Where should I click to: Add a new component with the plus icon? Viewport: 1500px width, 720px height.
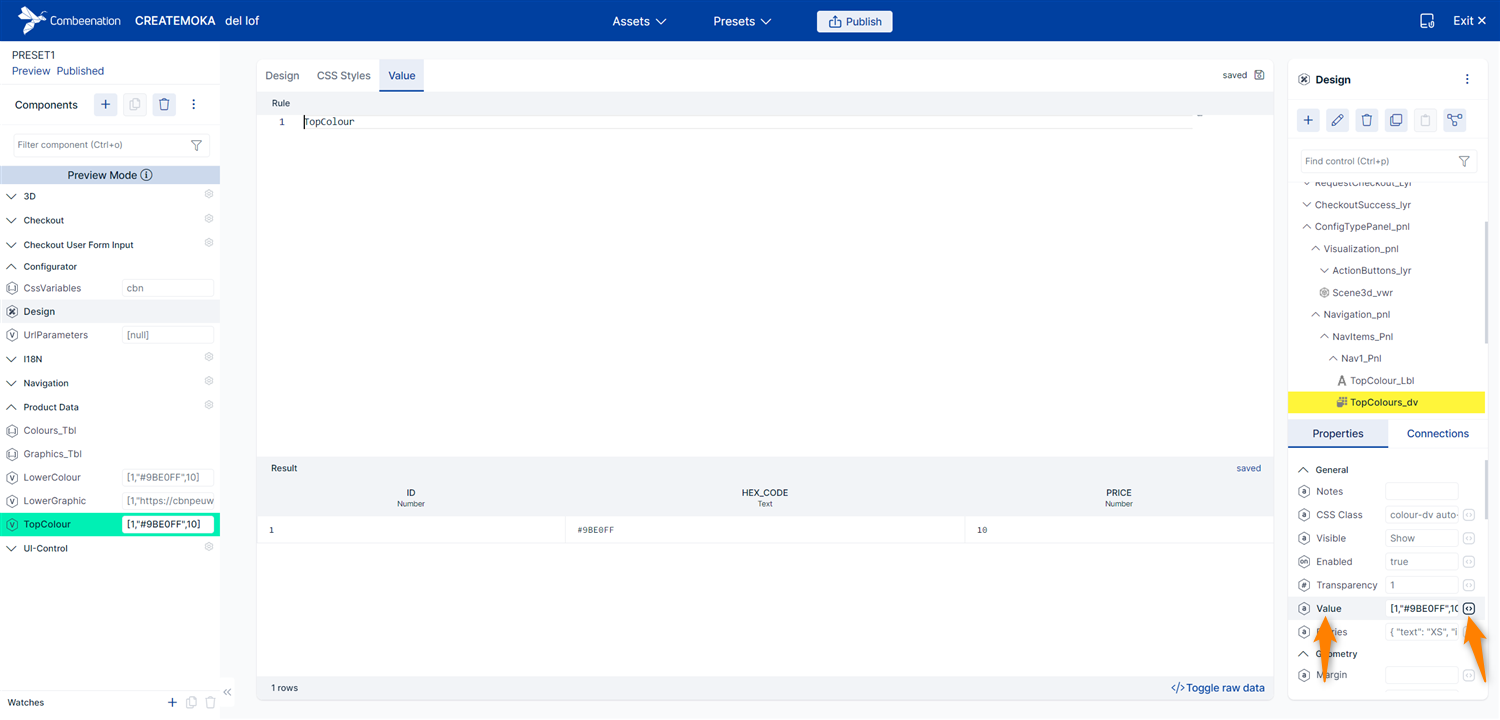[x=105, y=104]
